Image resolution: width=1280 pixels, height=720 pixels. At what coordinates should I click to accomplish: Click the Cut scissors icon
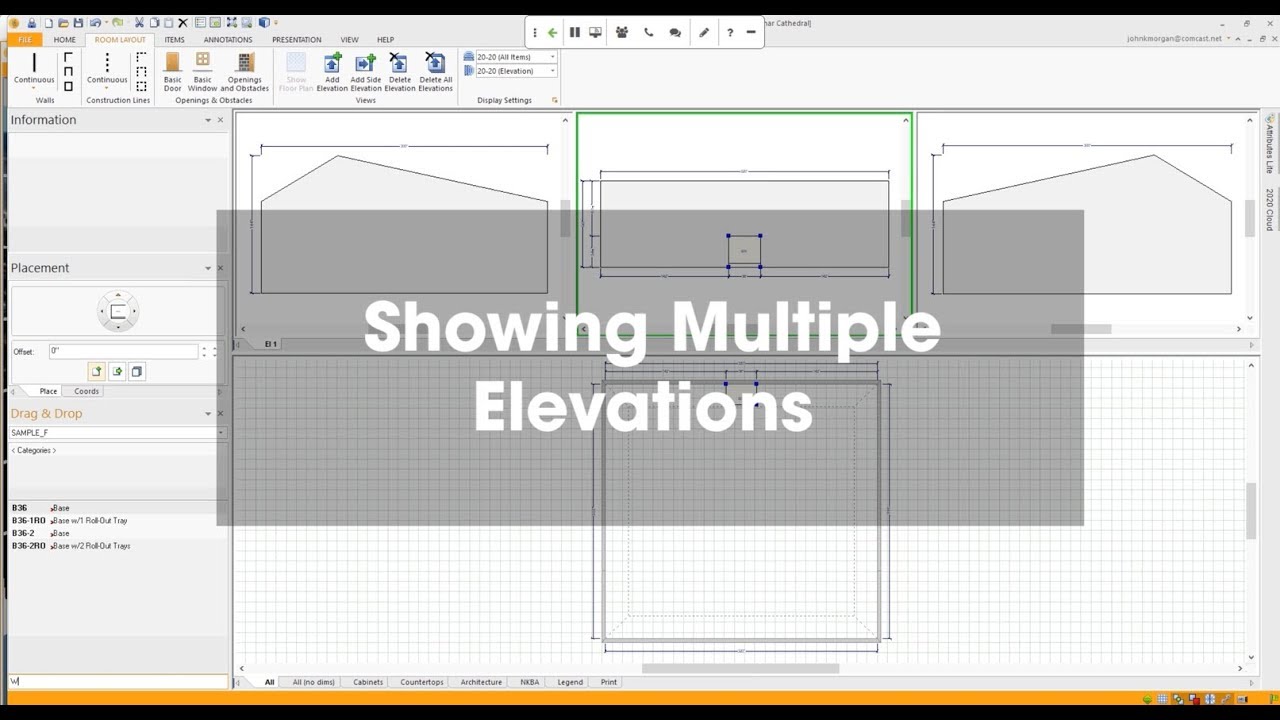click(139, 22)
